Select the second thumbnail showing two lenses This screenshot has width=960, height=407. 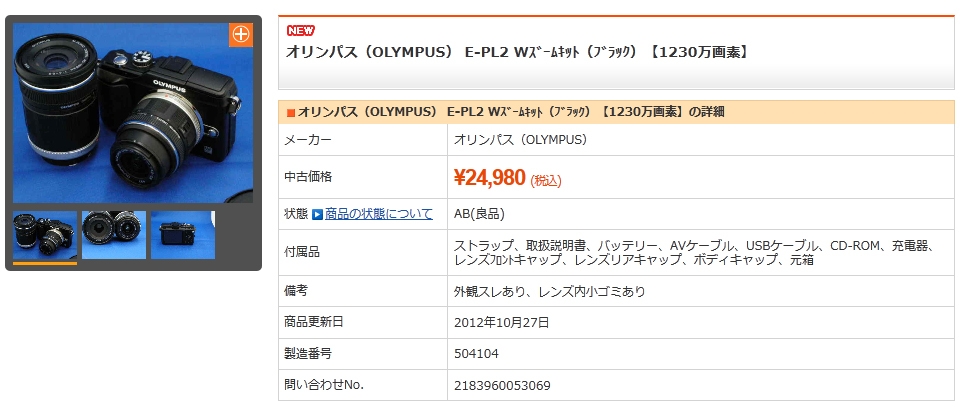pyautogui.click(x=114, y=235)
